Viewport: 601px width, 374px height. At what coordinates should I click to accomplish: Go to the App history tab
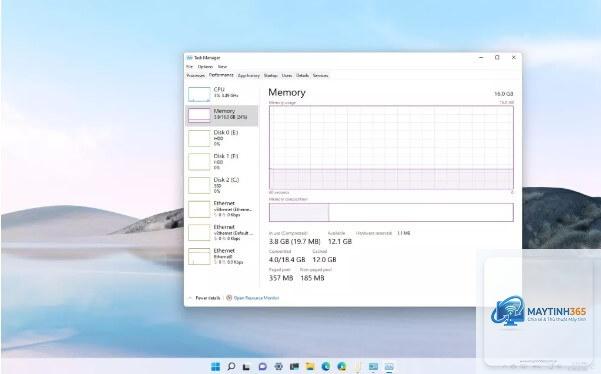[x=249, y=76]
